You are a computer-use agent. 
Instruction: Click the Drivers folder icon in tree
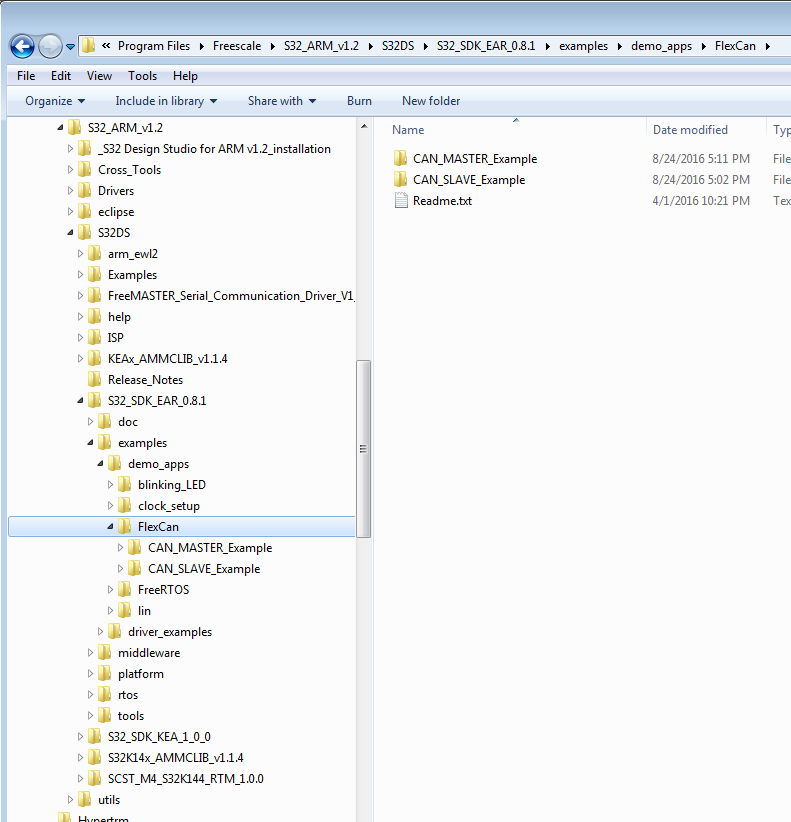point(85,190)
